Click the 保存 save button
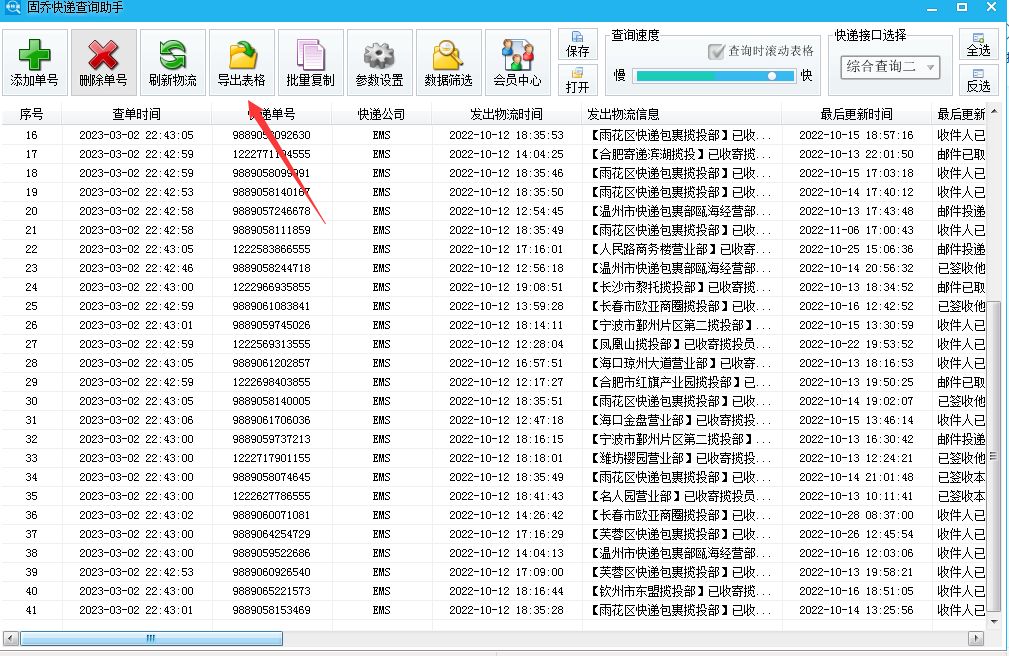Image resolution: width=1009 pixels, height=656 pixels. tap(577, 44)
